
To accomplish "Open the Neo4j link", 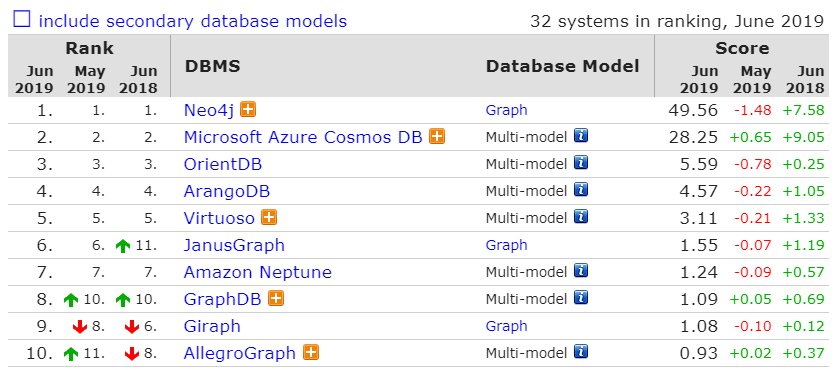I will (x=209, y=111).
